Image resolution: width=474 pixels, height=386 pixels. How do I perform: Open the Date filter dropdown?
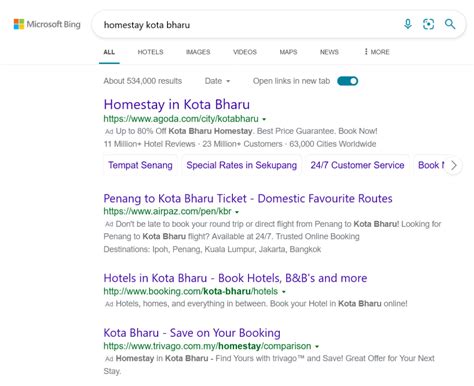pos(217,81)
